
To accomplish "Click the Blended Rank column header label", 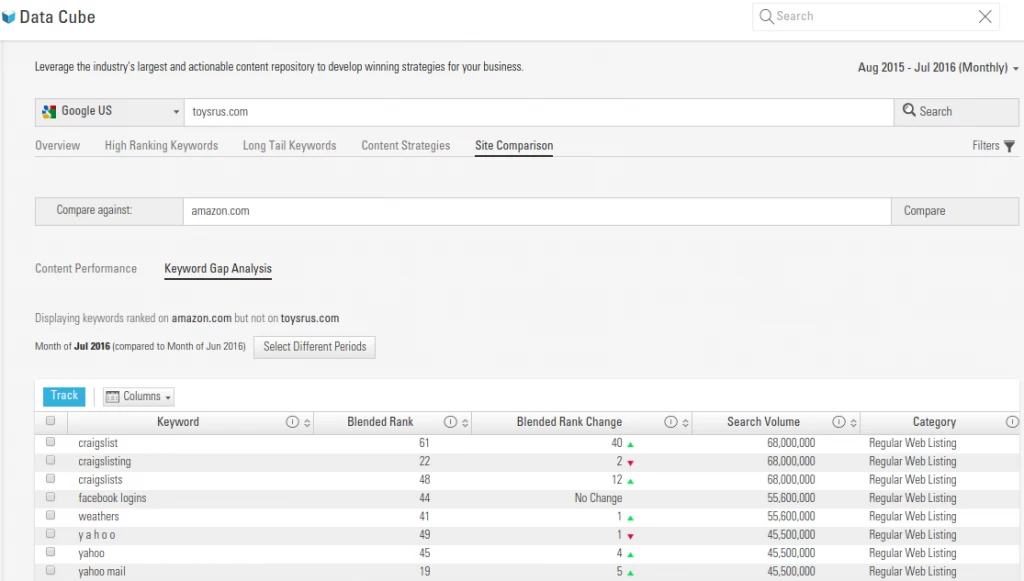I will [380, 422].
